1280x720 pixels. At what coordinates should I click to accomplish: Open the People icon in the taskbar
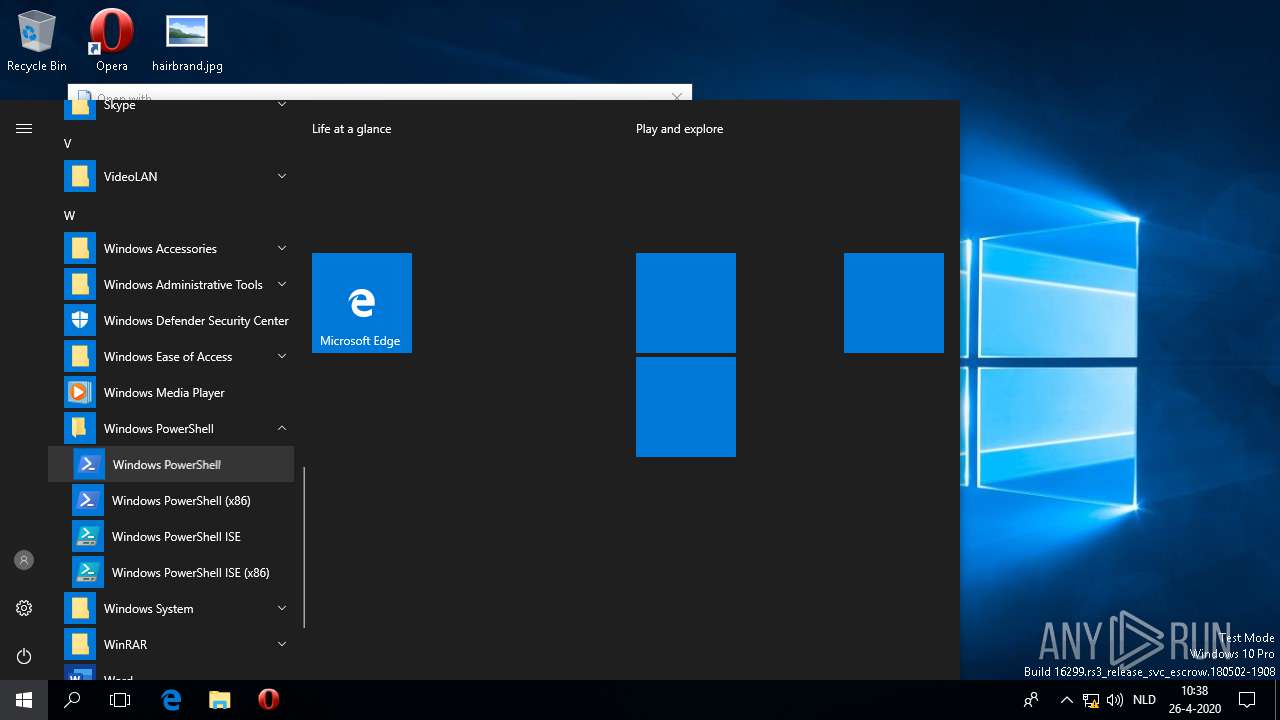click(1031, 700)
